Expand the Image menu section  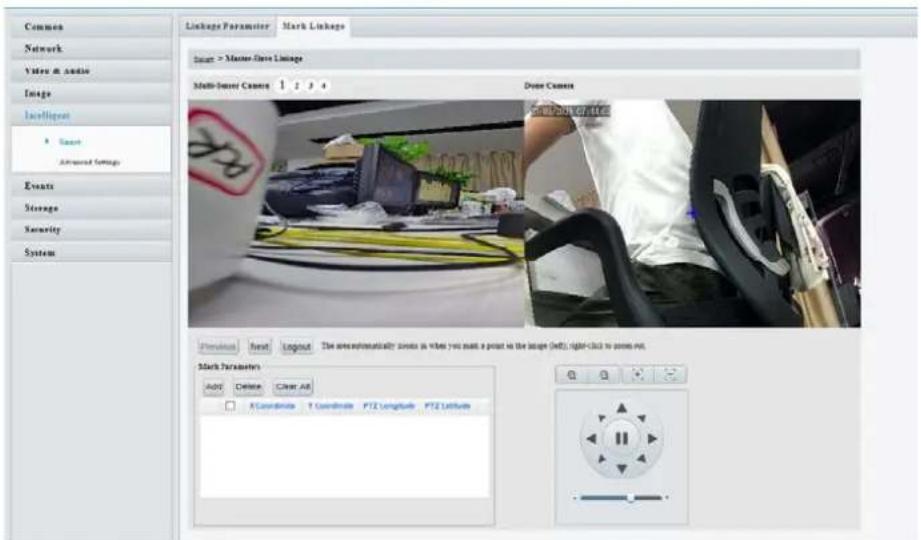(91, 93)
